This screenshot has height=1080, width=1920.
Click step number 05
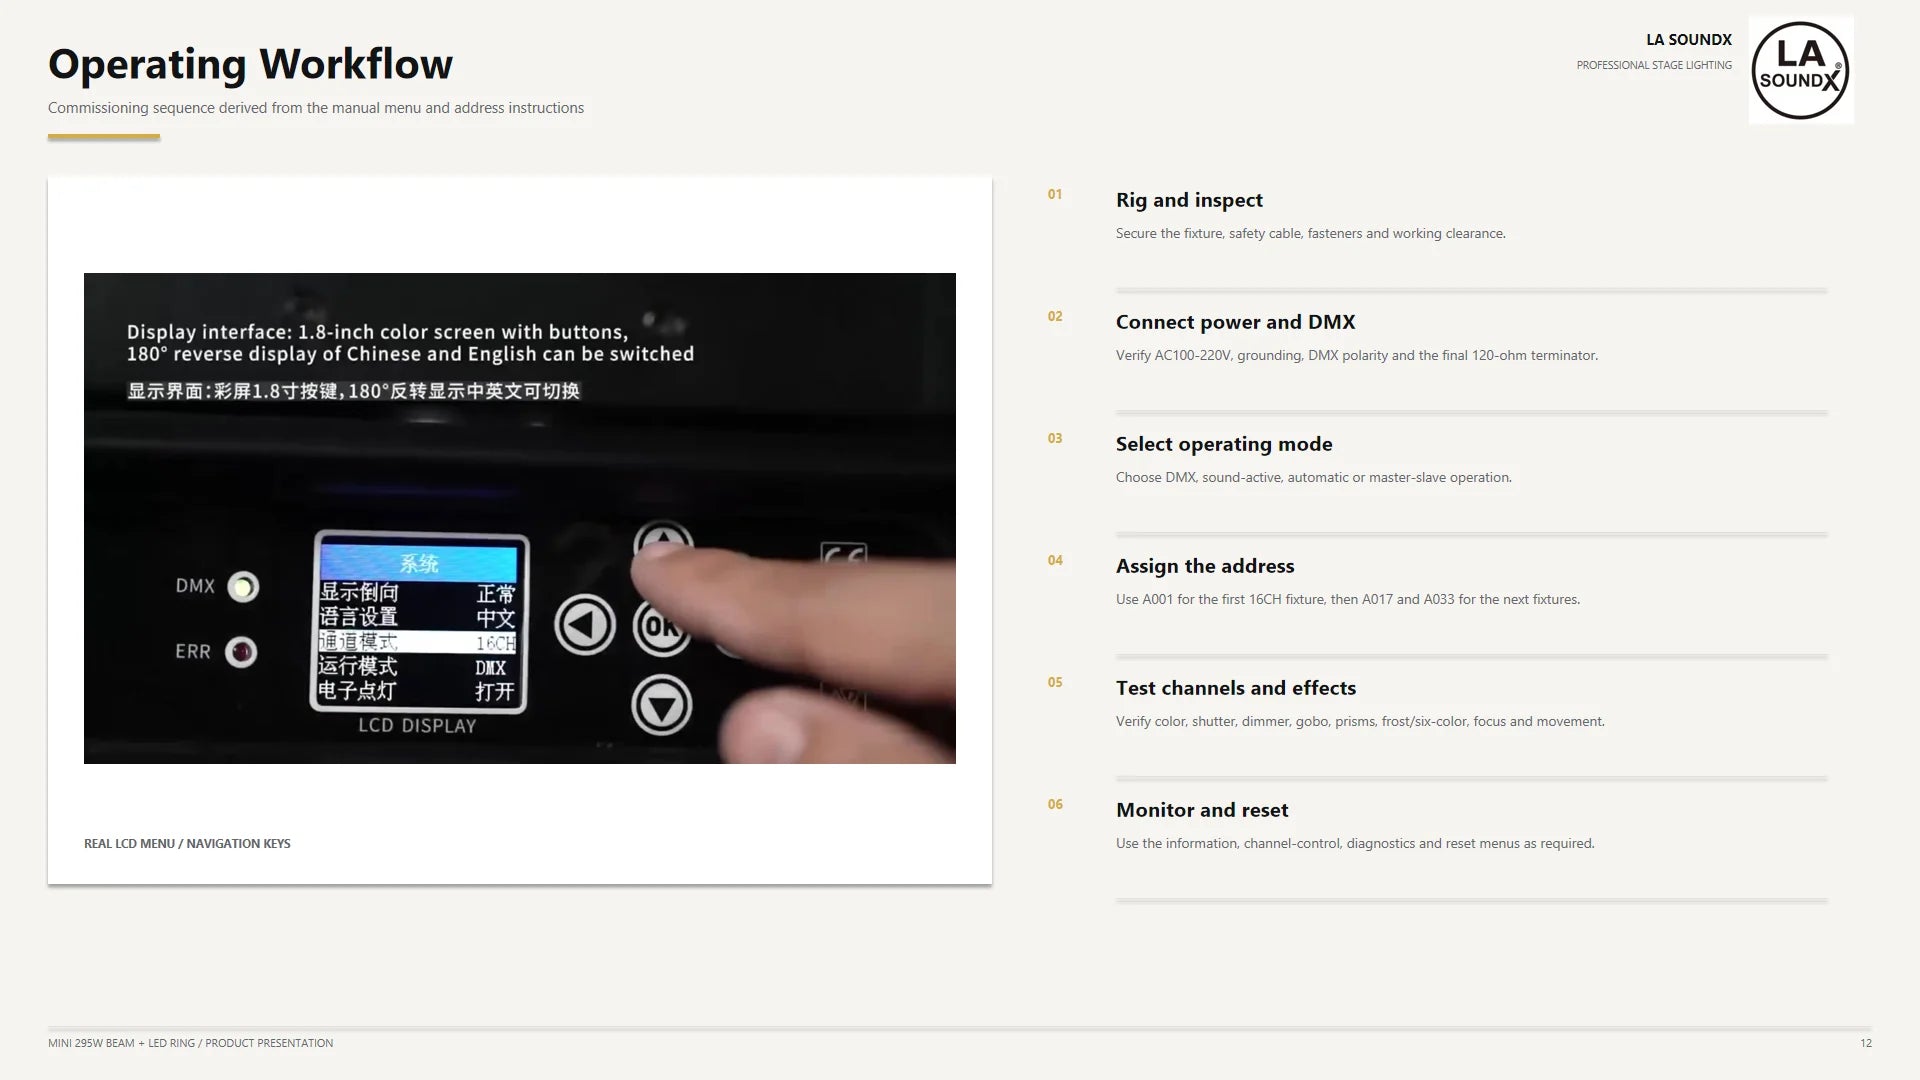tap(1055, 682)
